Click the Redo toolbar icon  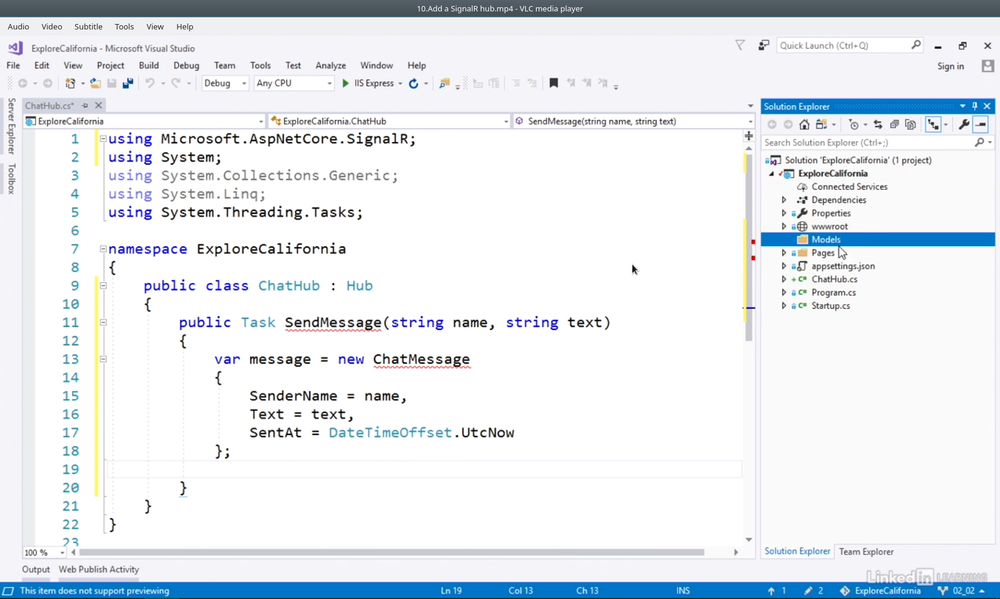(176, 84)
